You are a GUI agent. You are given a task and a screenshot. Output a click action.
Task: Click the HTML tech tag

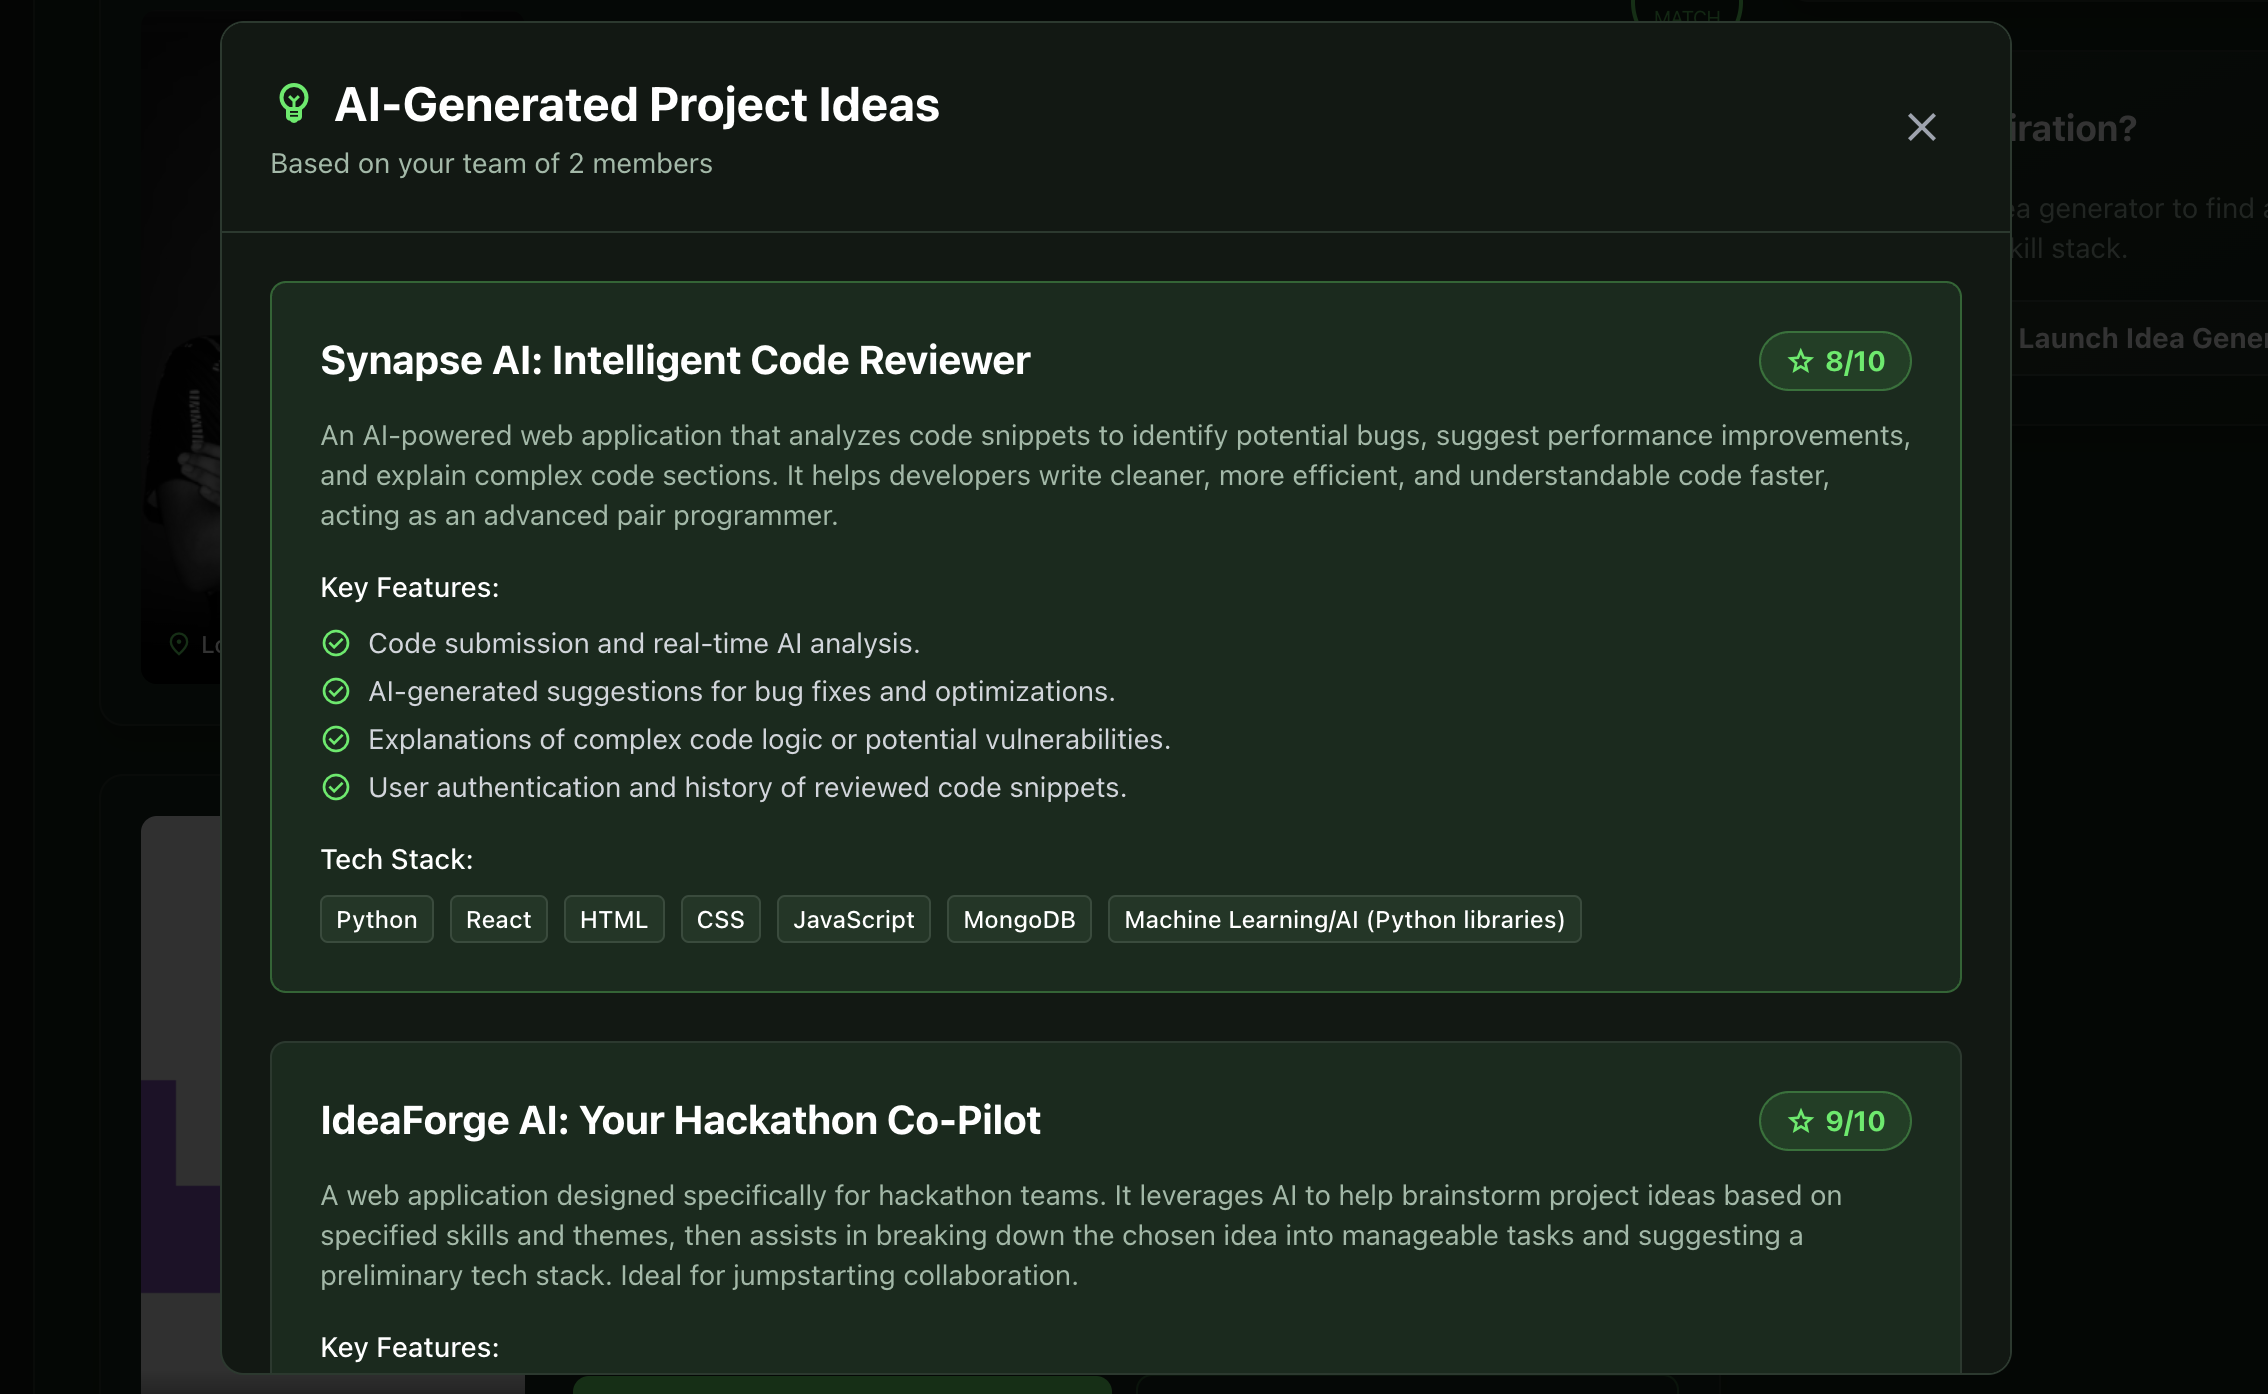[x=613, y=919]
